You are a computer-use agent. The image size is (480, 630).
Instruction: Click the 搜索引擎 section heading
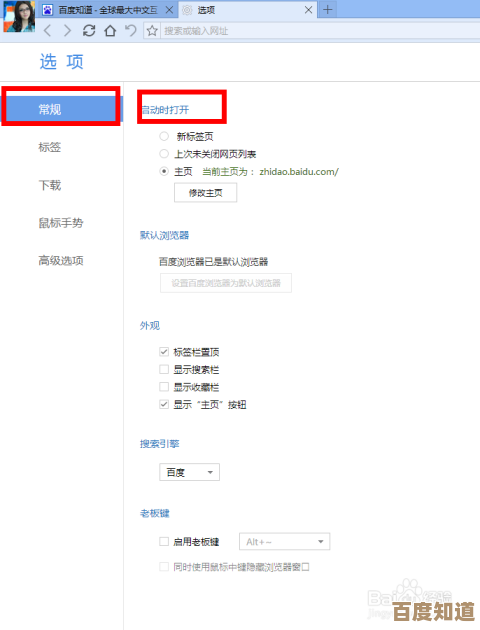point(159,444)
